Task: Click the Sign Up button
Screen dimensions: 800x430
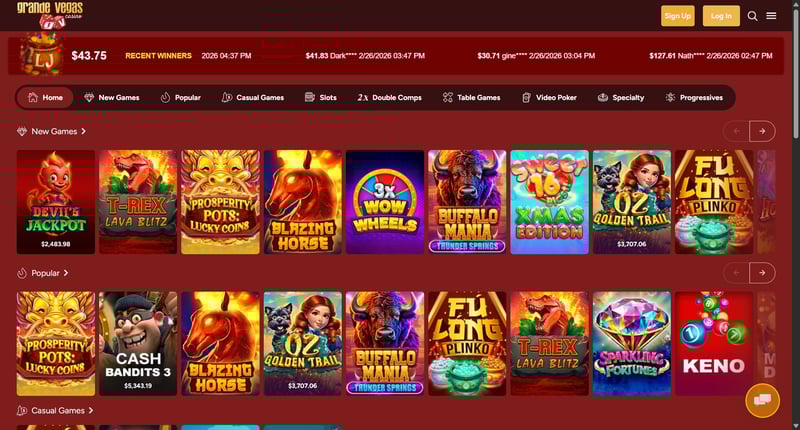Action: [x=678, y=16]
